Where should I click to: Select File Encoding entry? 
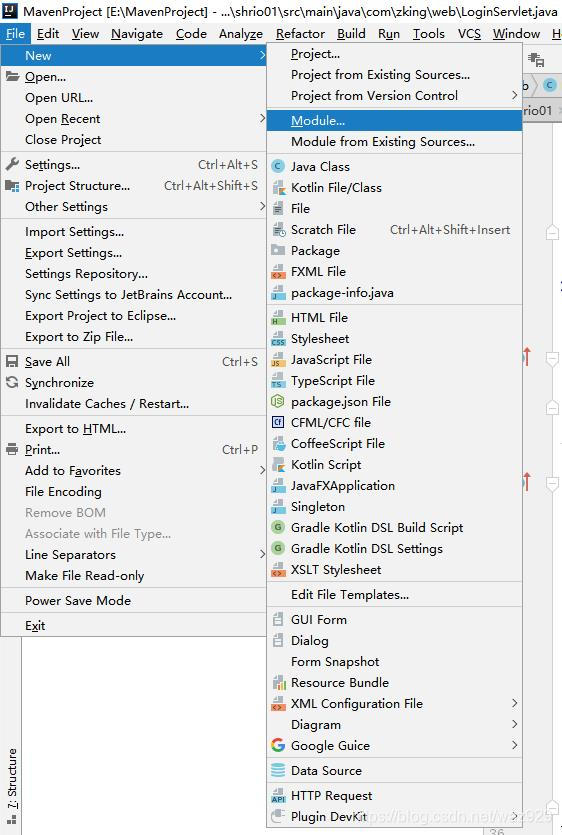(133, 492)
